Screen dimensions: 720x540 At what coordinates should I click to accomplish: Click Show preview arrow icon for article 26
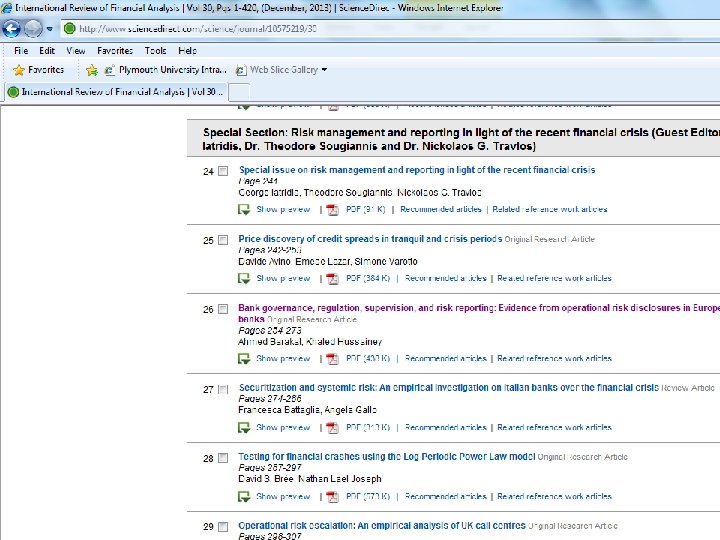pos(244,359)
